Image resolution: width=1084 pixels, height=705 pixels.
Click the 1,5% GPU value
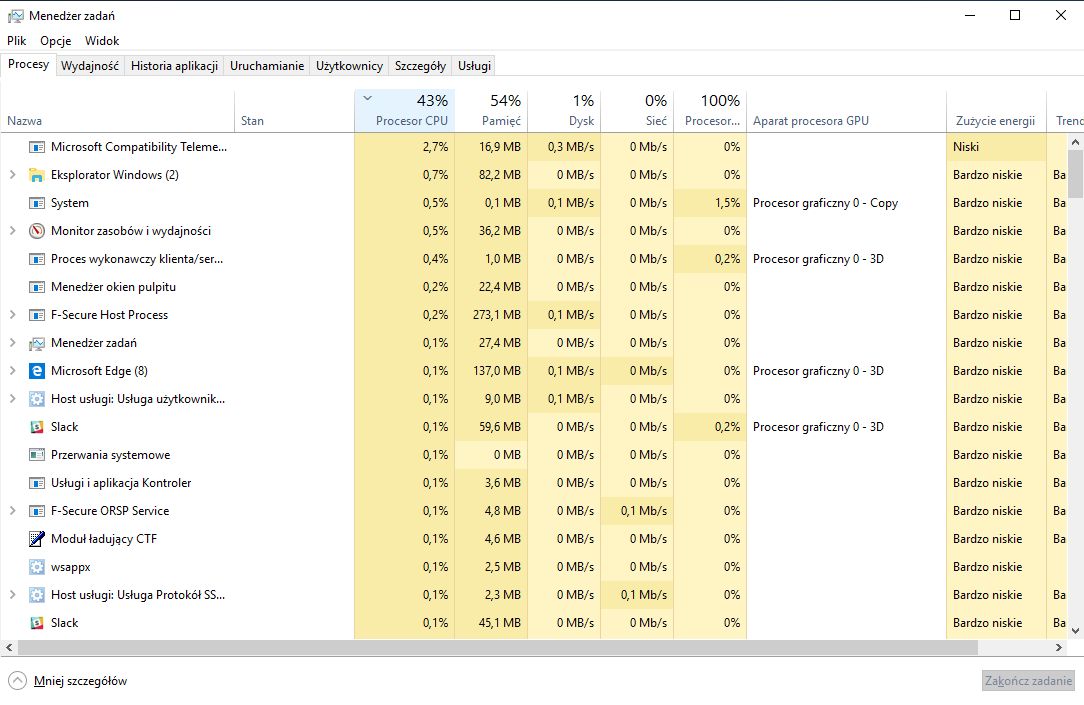[727, 203]
